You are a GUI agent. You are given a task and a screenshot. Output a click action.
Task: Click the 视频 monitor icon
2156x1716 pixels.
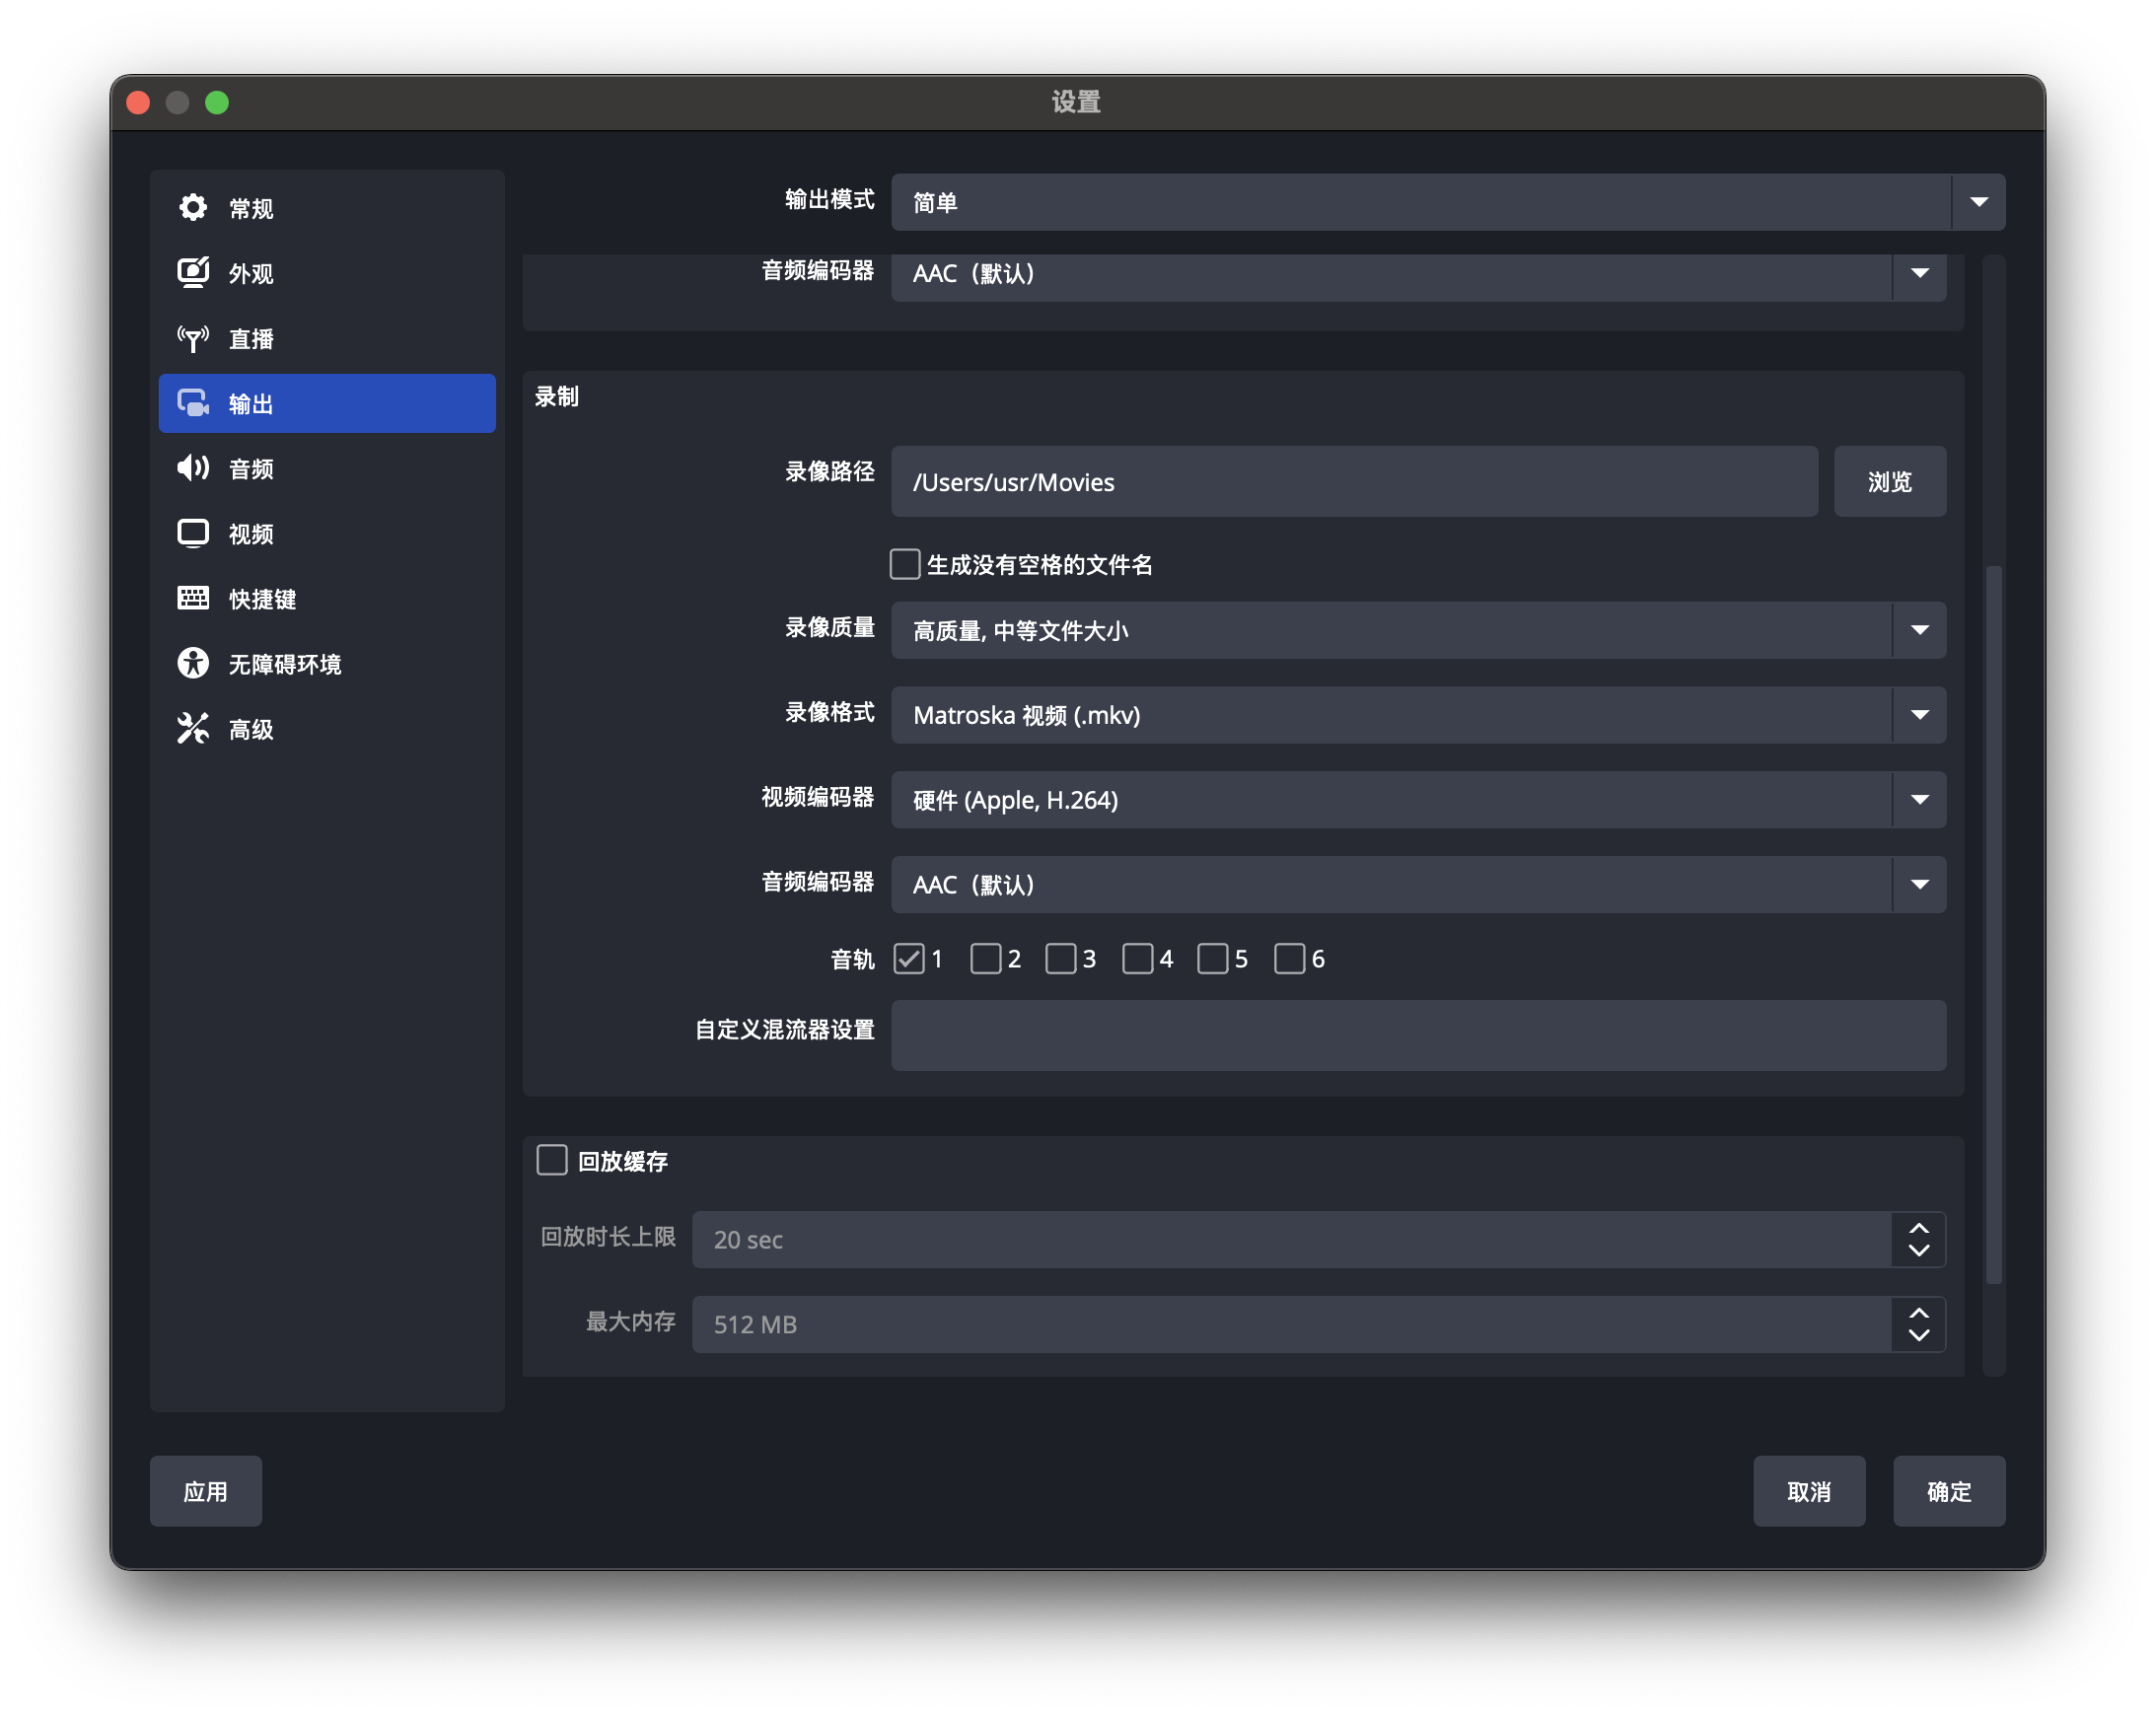point(193,533)
